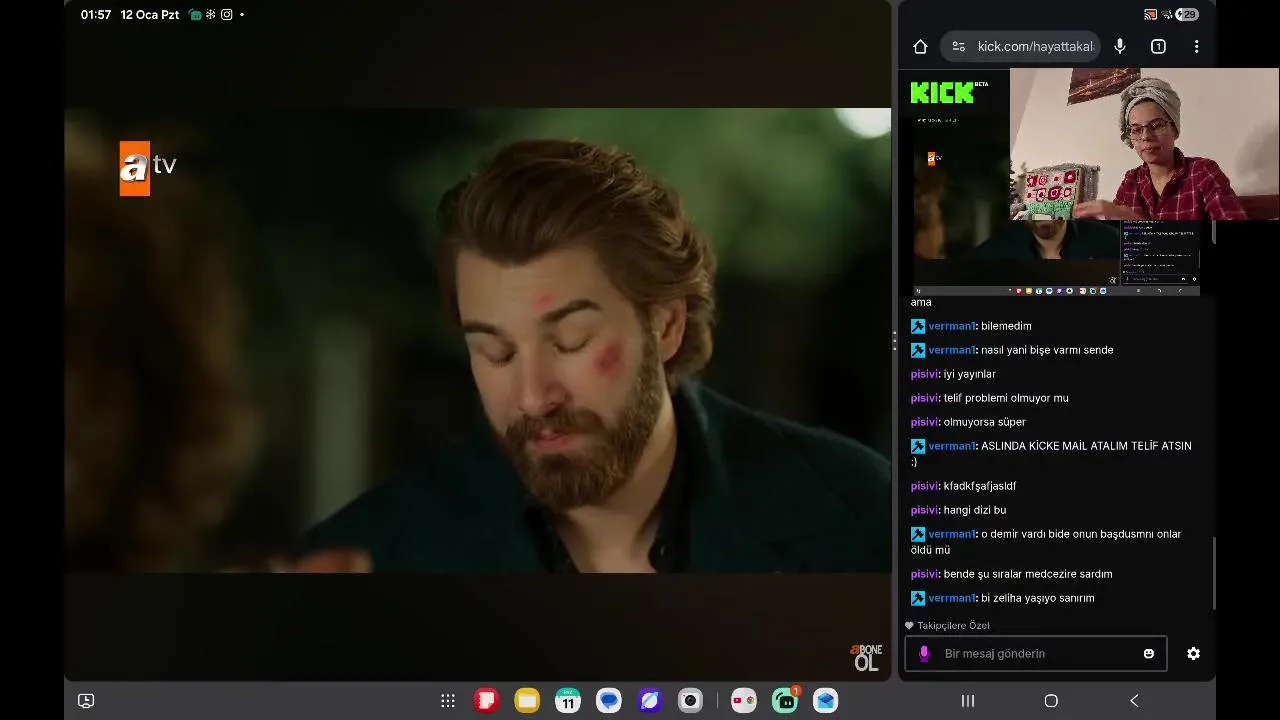Open the YouTube-Chrome app pair icon
1280x720 pixels.
click(x=743, y=701)
